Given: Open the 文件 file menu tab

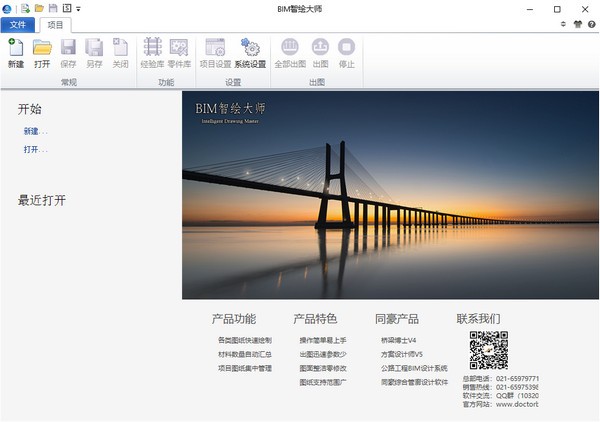Looking at the screenshot, I should coord(19,25).
